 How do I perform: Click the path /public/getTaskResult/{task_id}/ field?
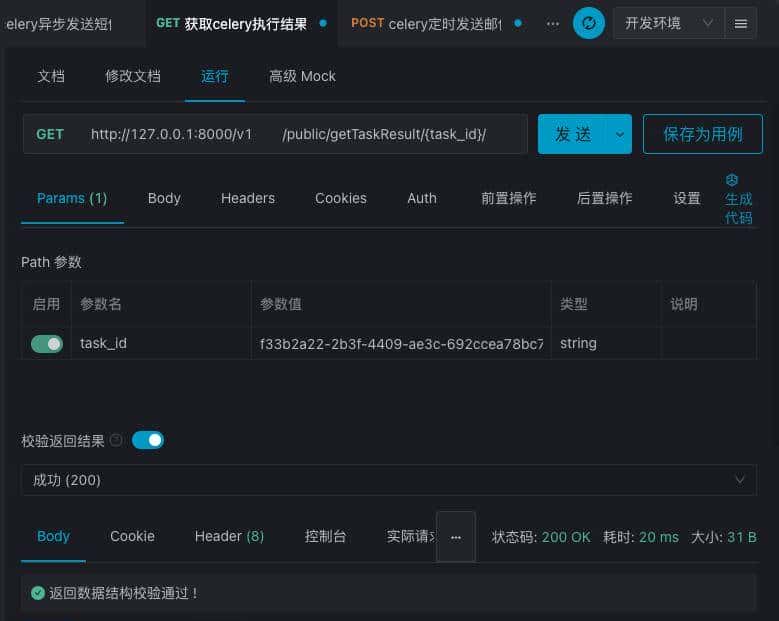coord(385,134)
